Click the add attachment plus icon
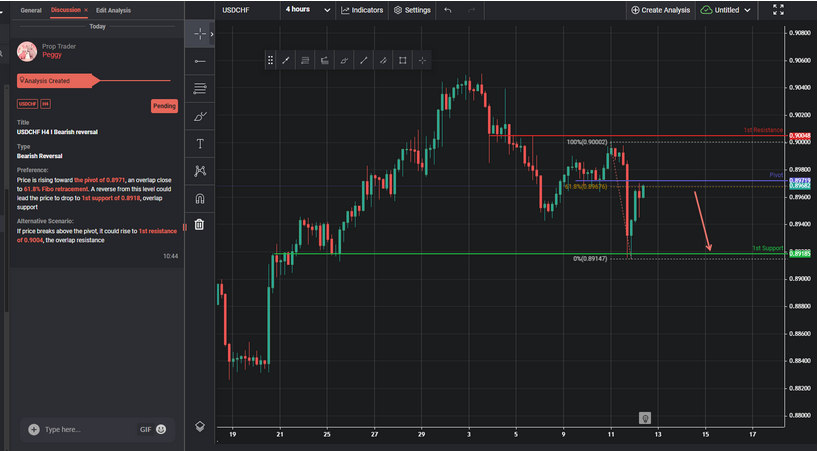The height and width of the screenshot is (451, 818). (34, 430)
